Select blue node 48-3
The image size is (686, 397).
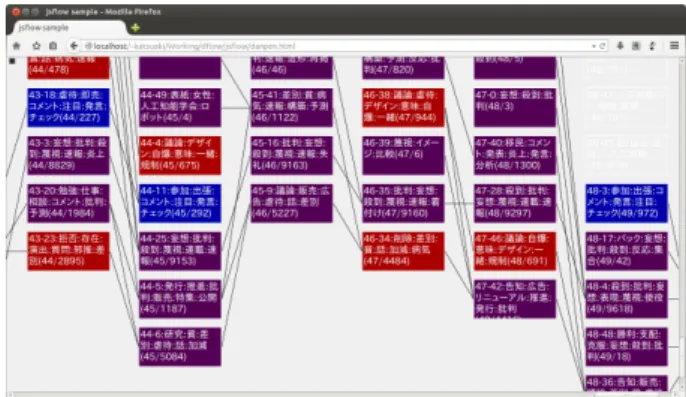coord(626,203)
